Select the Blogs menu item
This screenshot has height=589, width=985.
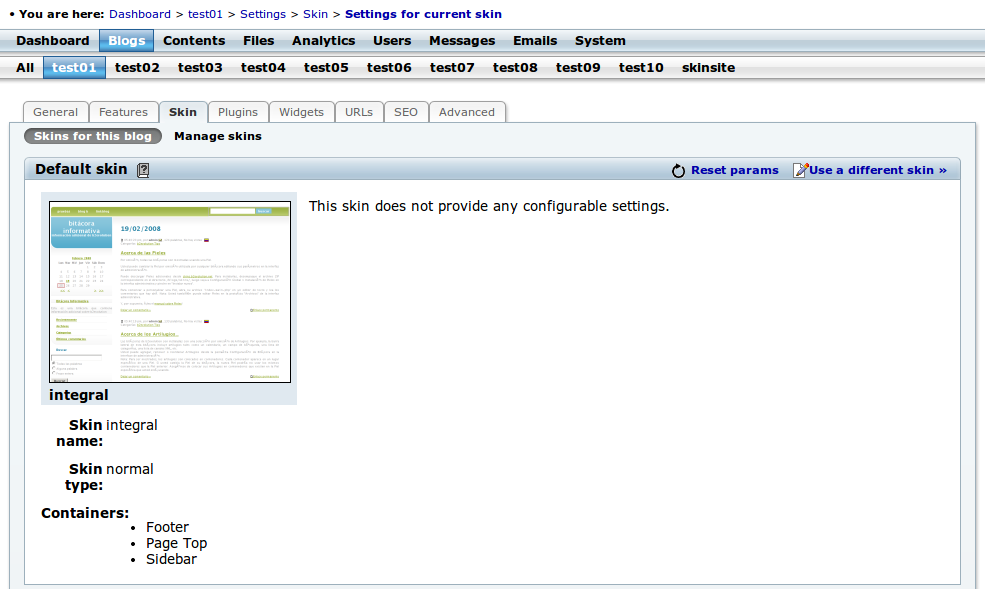pyautogui.click(x=126, y=41)
